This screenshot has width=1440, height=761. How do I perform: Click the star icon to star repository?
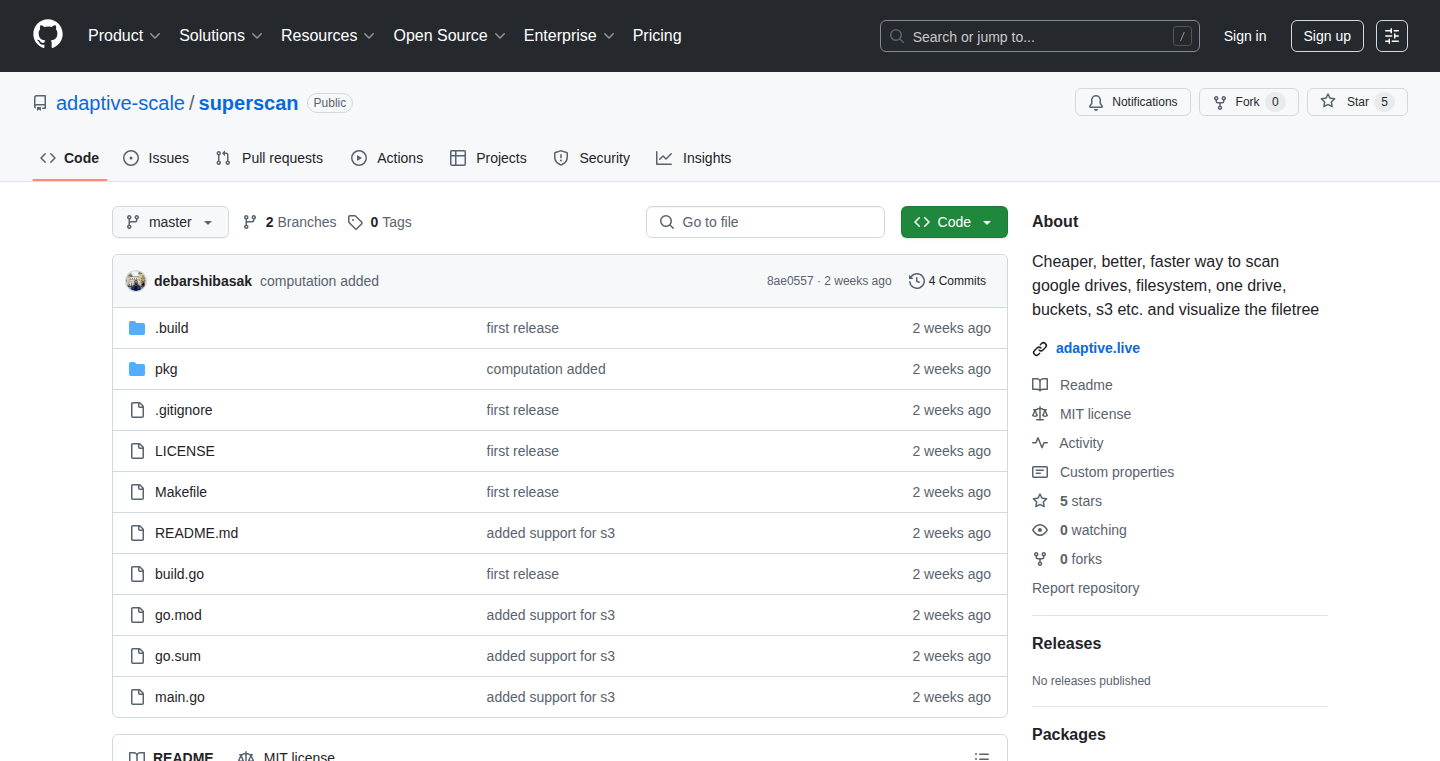click(x=1328, y=101)
